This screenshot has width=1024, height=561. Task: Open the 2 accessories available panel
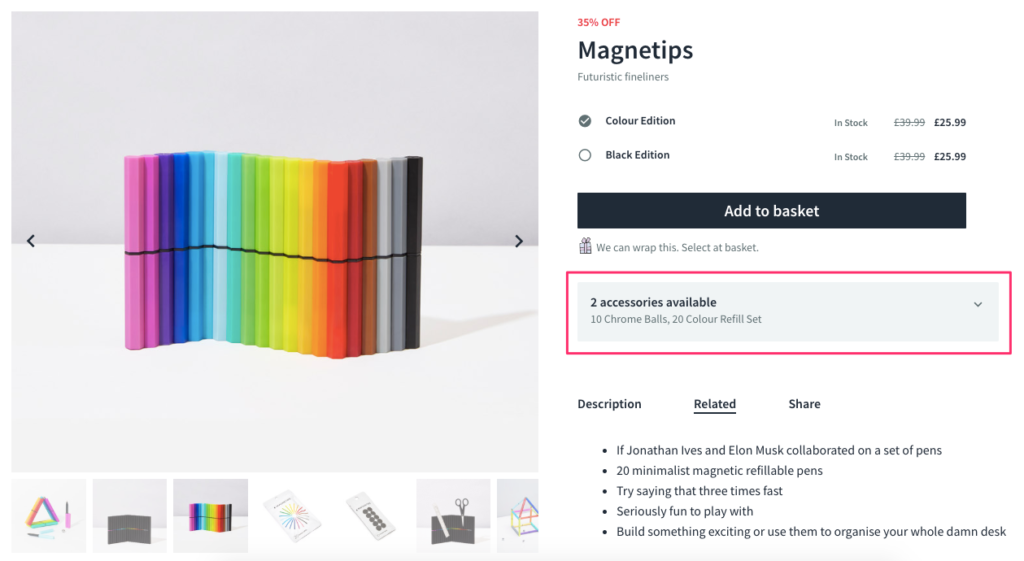click(788, 312)
